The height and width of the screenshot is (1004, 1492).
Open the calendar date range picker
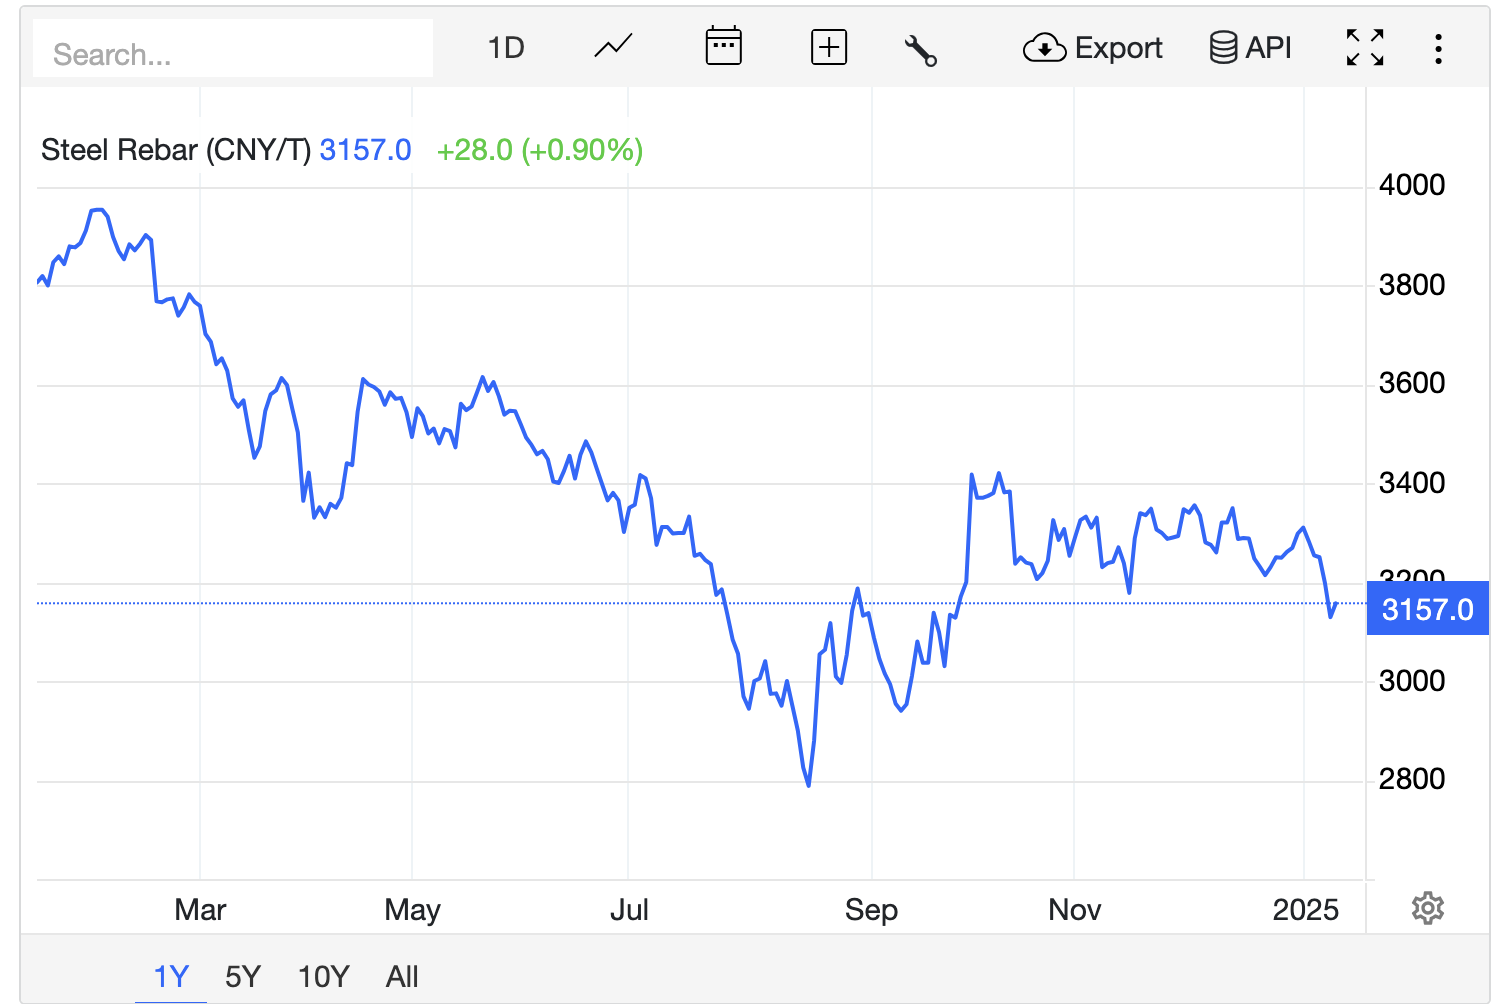click(x=723, y=47)
